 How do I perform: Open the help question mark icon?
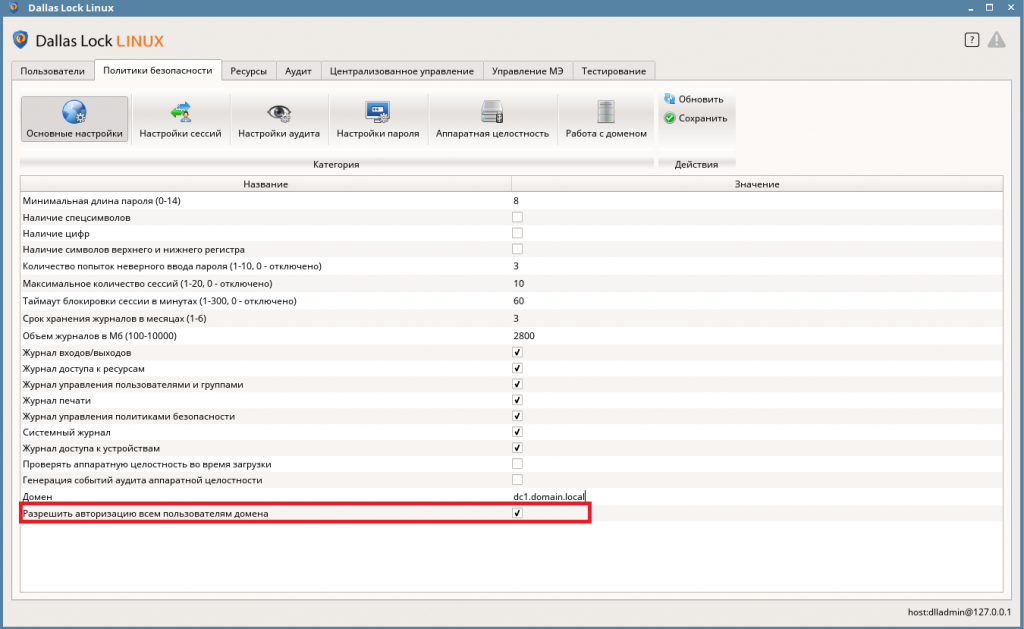point(972,40)
